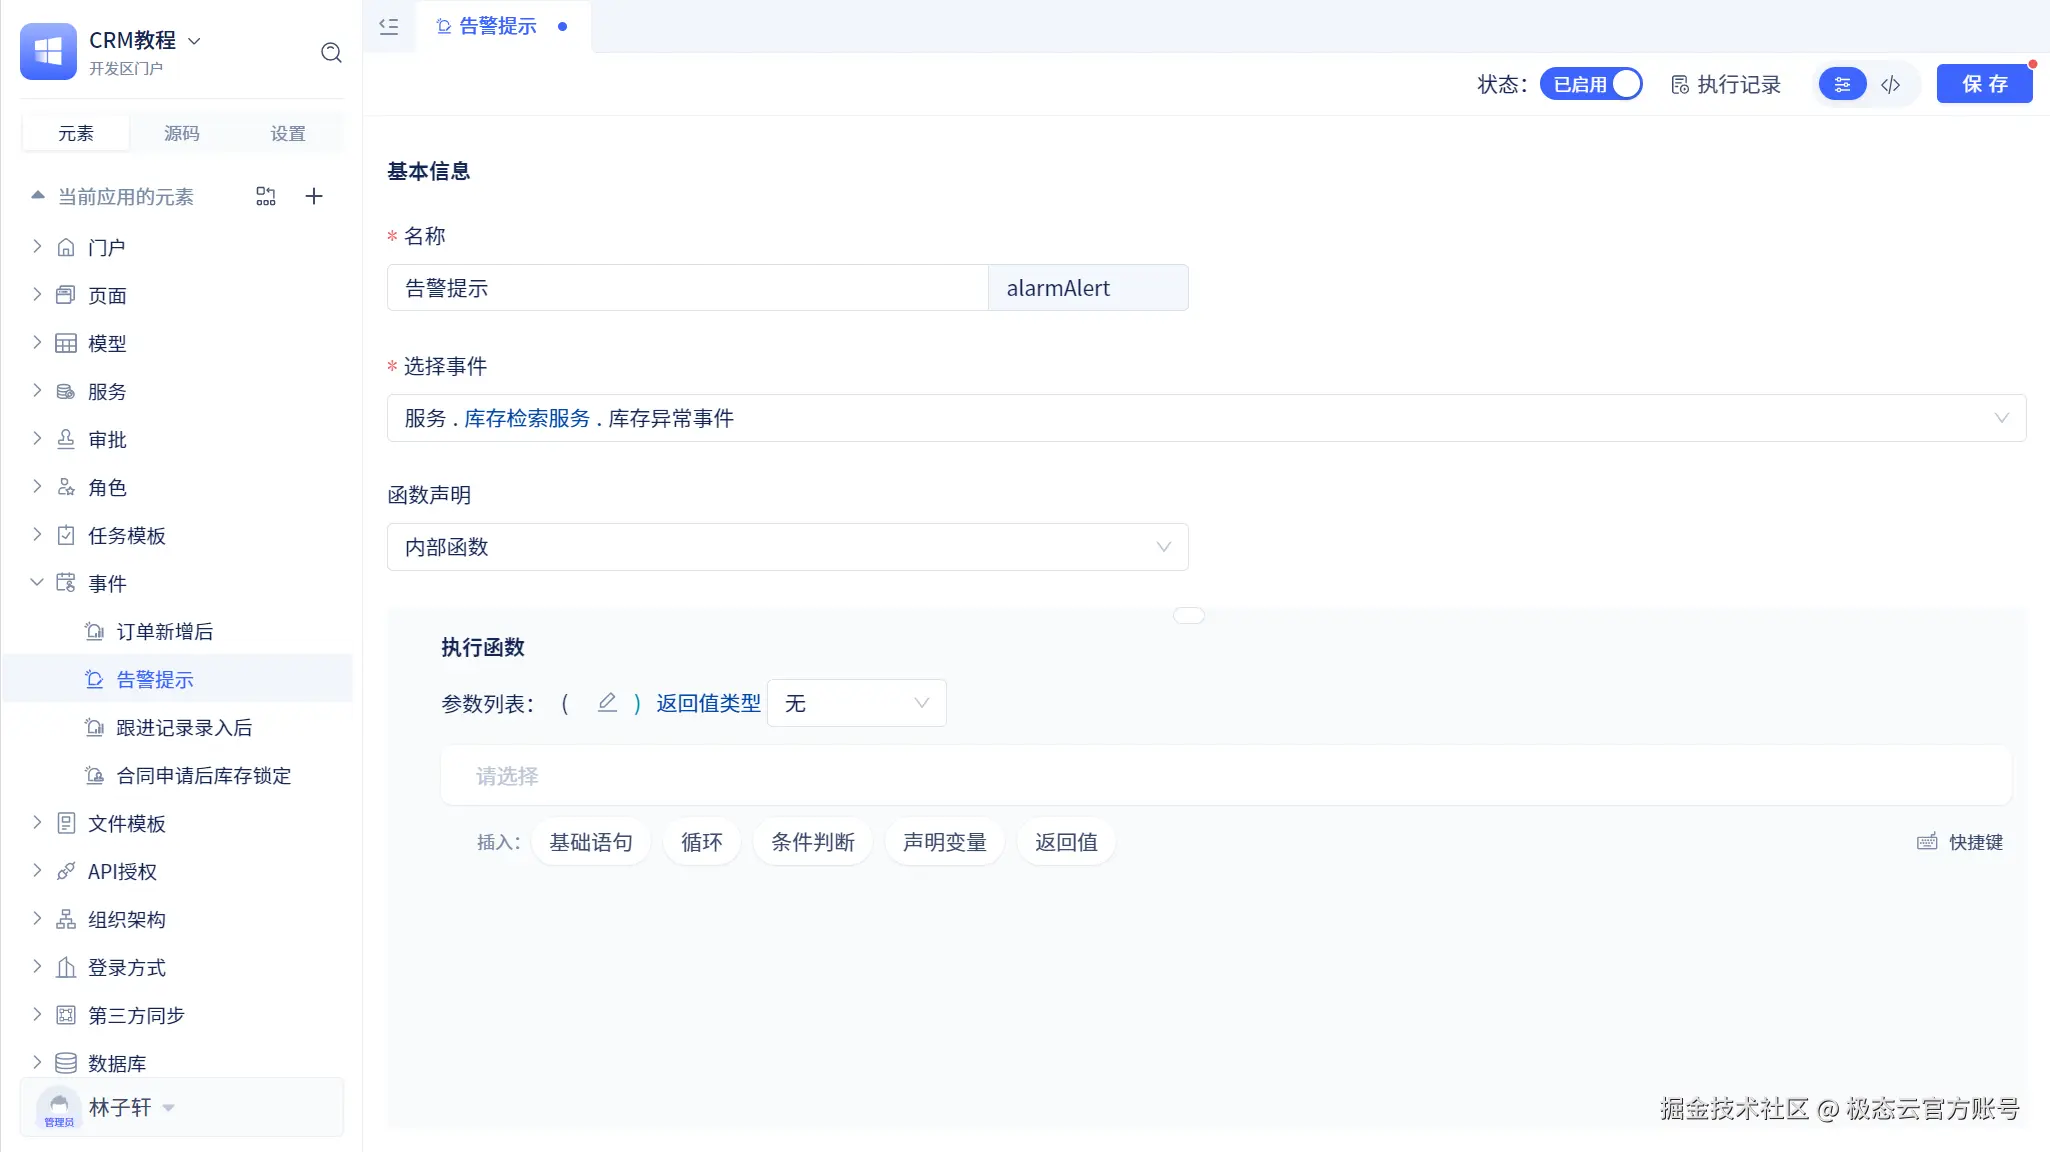Click the element layout switch icon
This screenshot has height=1152, width=2050.
[265, 196]
